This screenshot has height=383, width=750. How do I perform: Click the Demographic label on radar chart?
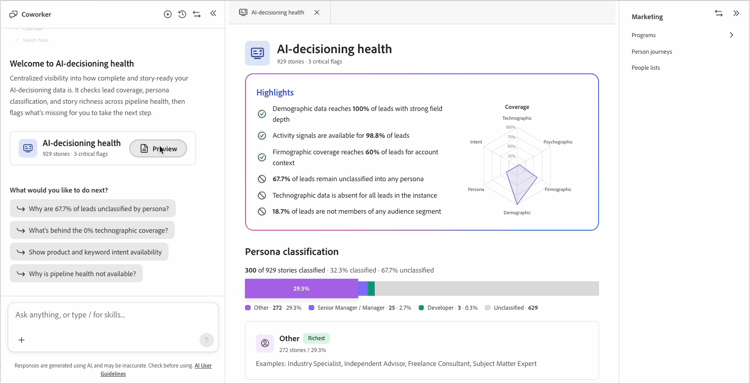[517, 213]
